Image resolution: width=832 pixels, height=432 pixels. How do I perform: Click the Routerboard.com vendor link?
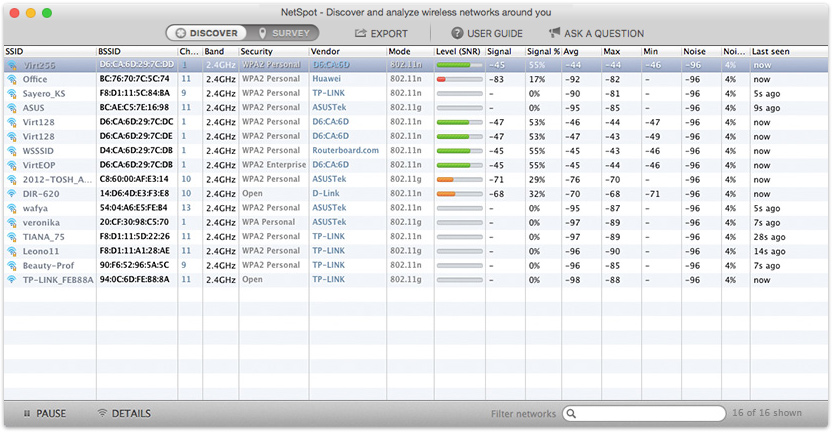pos(345,150)
